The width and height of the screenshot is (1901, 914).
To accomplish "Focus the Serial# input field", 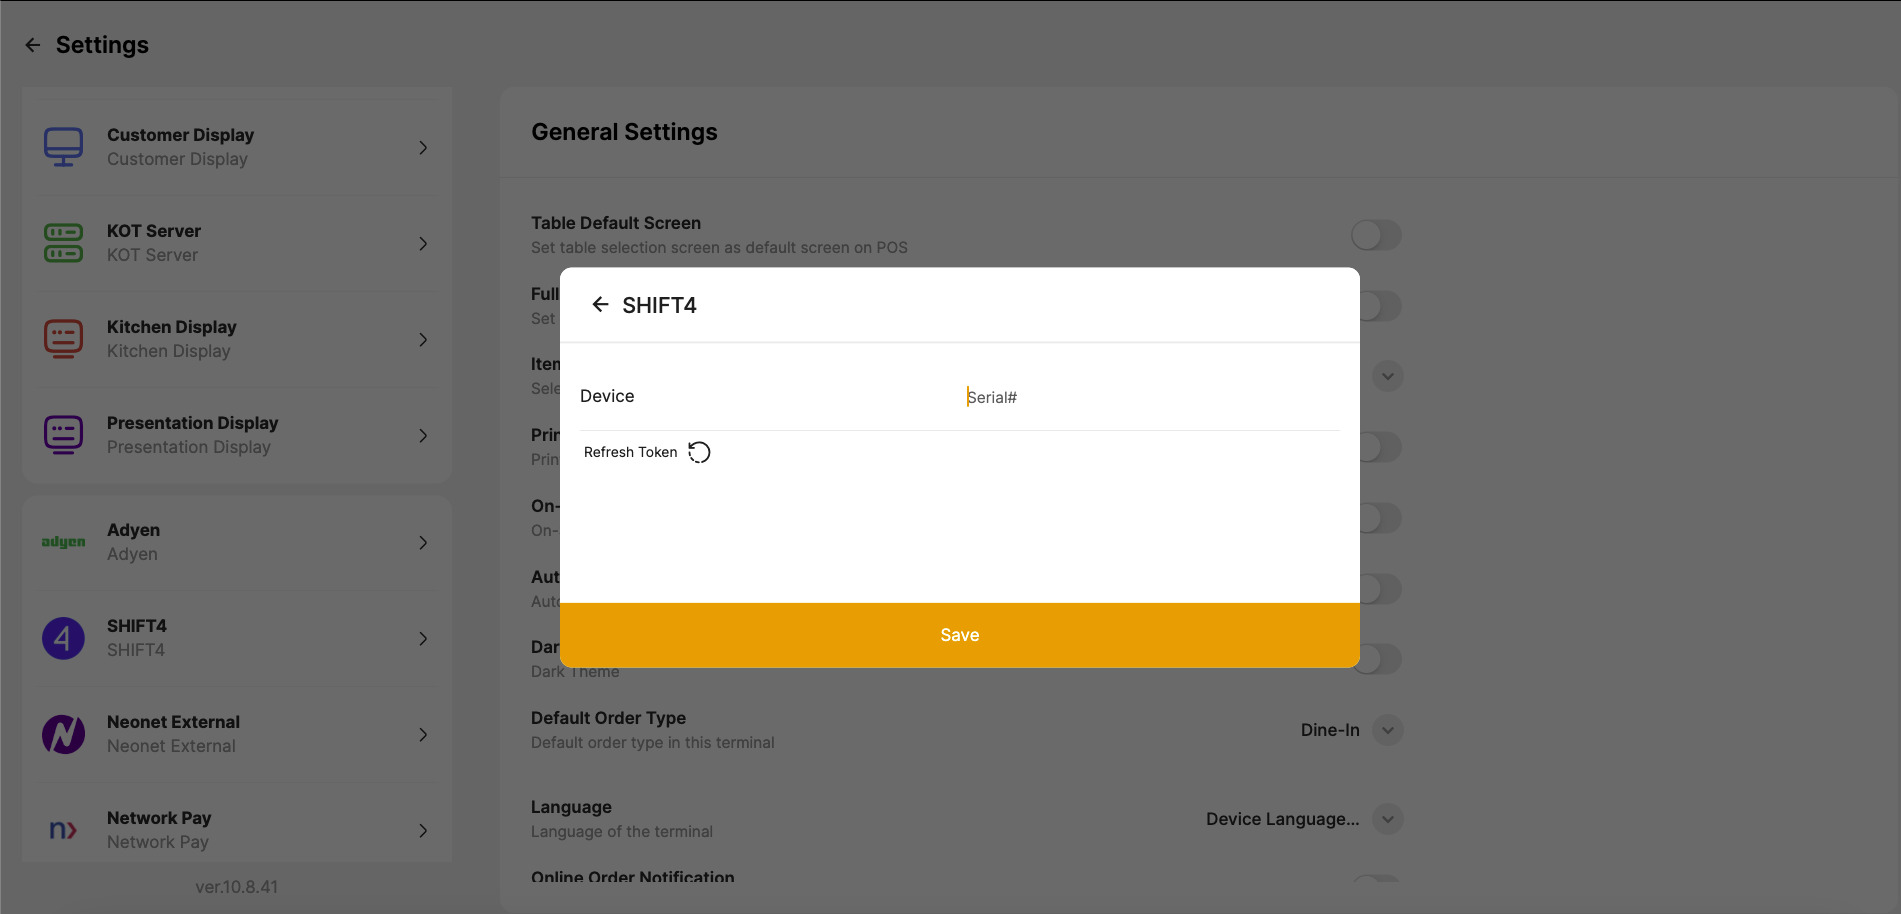I will 1152,397.
